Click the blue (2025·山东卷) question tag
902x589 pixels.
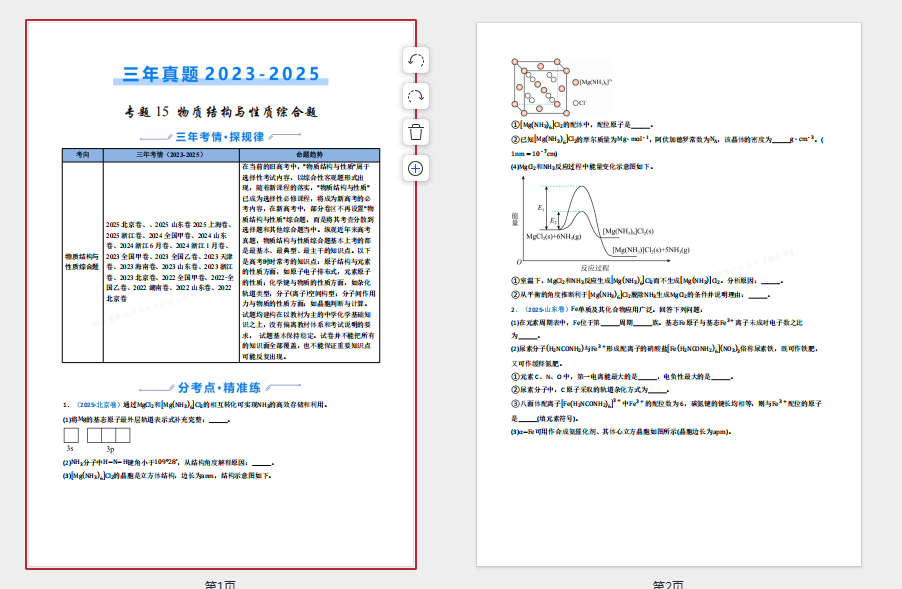click(546, 310)
